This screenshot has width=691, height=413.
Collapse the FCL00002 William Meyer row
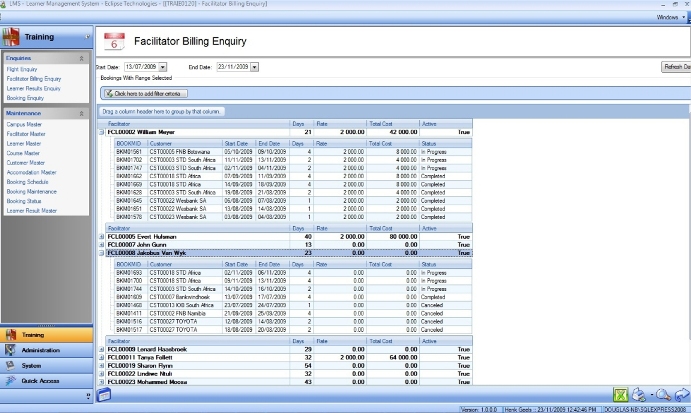tap(100, 131)
